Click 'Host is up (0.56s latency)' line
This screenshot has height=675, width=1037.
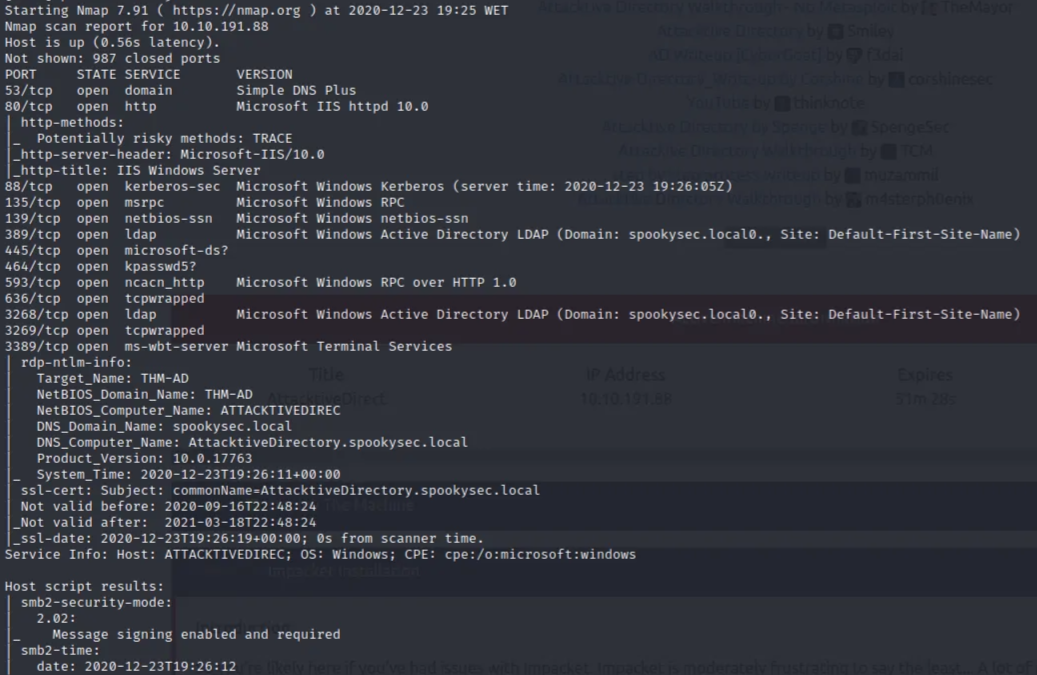pos(112,42)
